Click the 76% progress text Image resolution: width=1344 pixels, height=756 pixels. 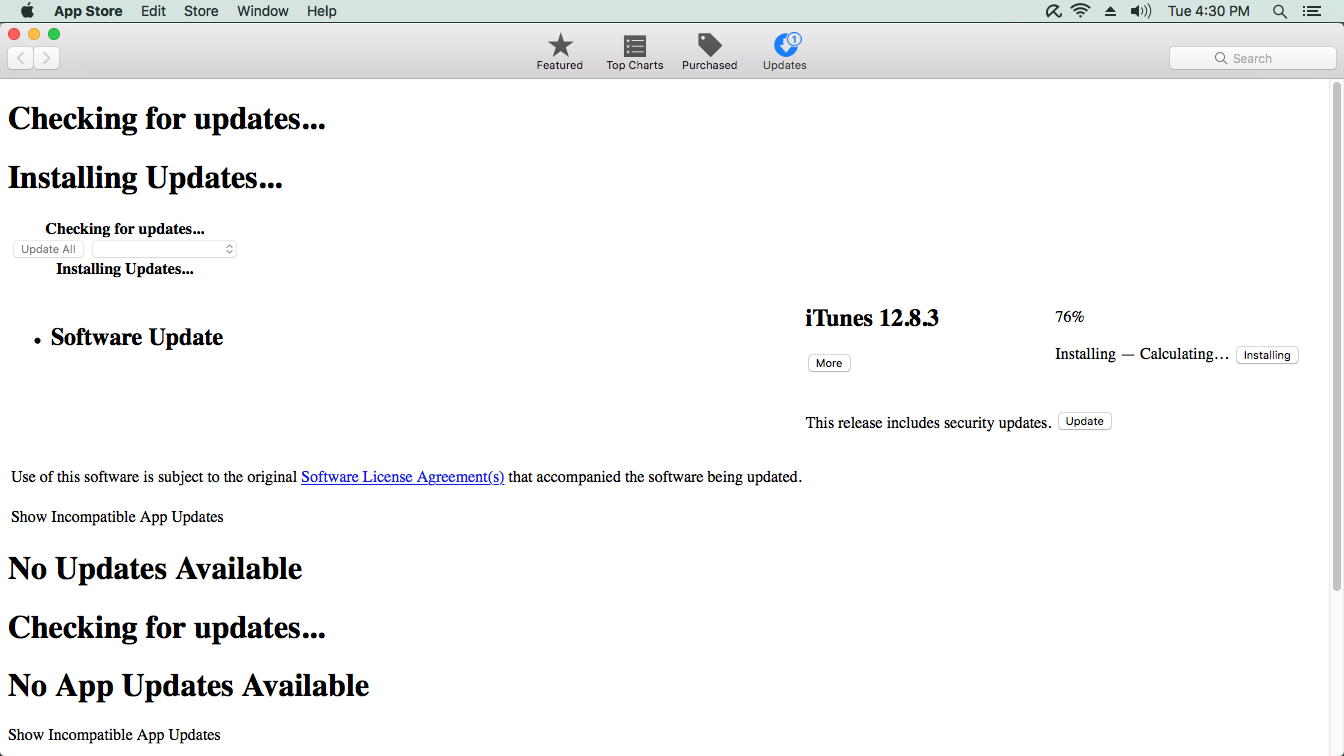point(1070,317)
